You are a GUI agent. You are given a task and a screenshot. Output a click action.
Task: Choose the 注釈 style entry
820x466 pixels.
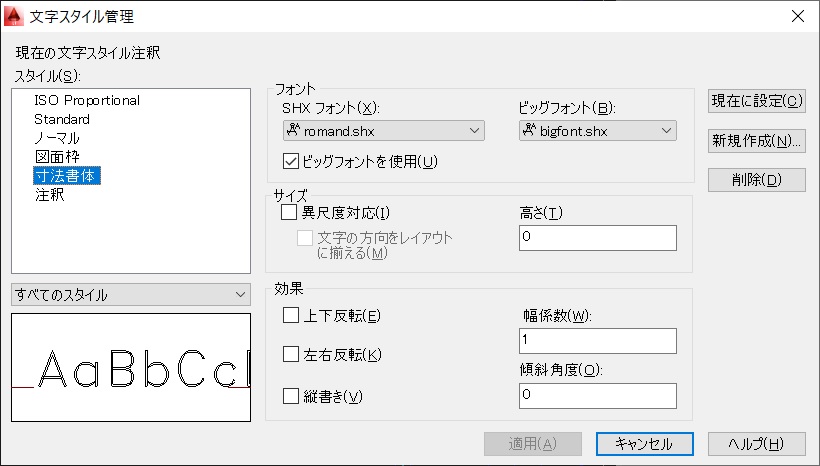pyautogui.click(x=50, y=195)
